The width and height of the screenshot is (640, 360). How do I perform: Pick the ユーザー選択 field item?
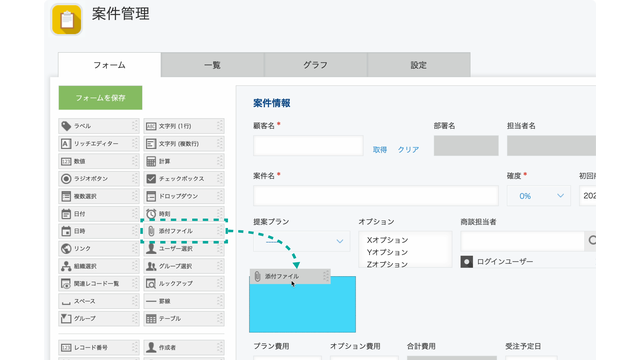click(x=184, y=249)
